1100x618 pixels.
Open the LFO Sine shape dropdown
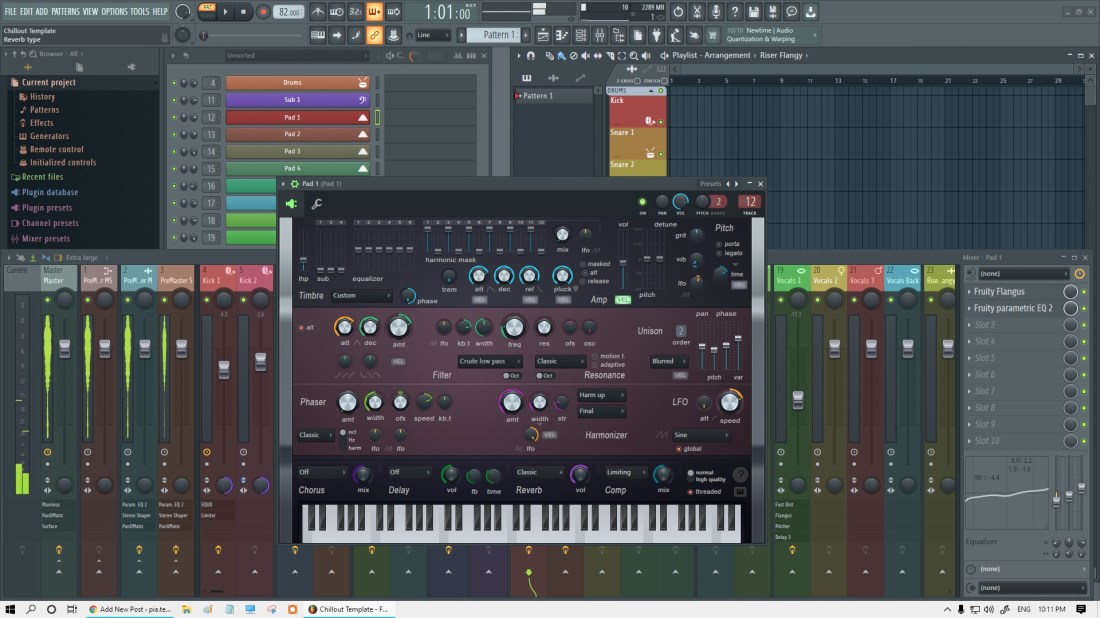[700, 435]
